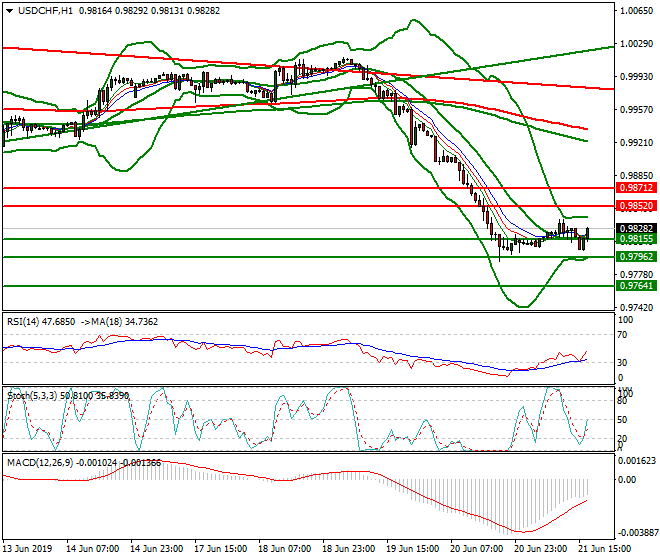This screenshot has height=560, width=660.
Task: Click the 13 Jun 2019 date label
Action: pyautogui.click(x=27, y=549)
